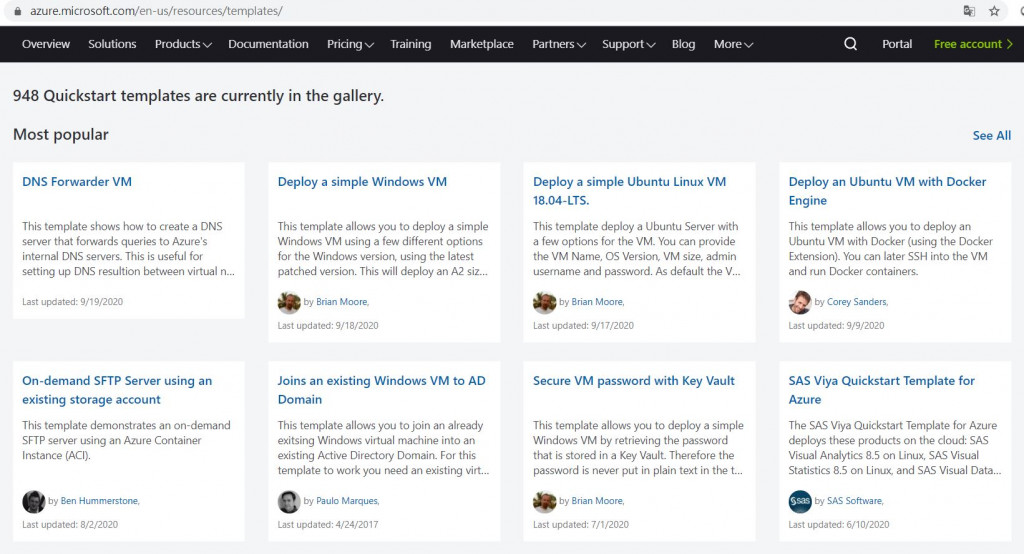Open Blog in navigation bar
Image resolution: width=1024 pixels, height=554 pixels.
(x=684, y=44)
